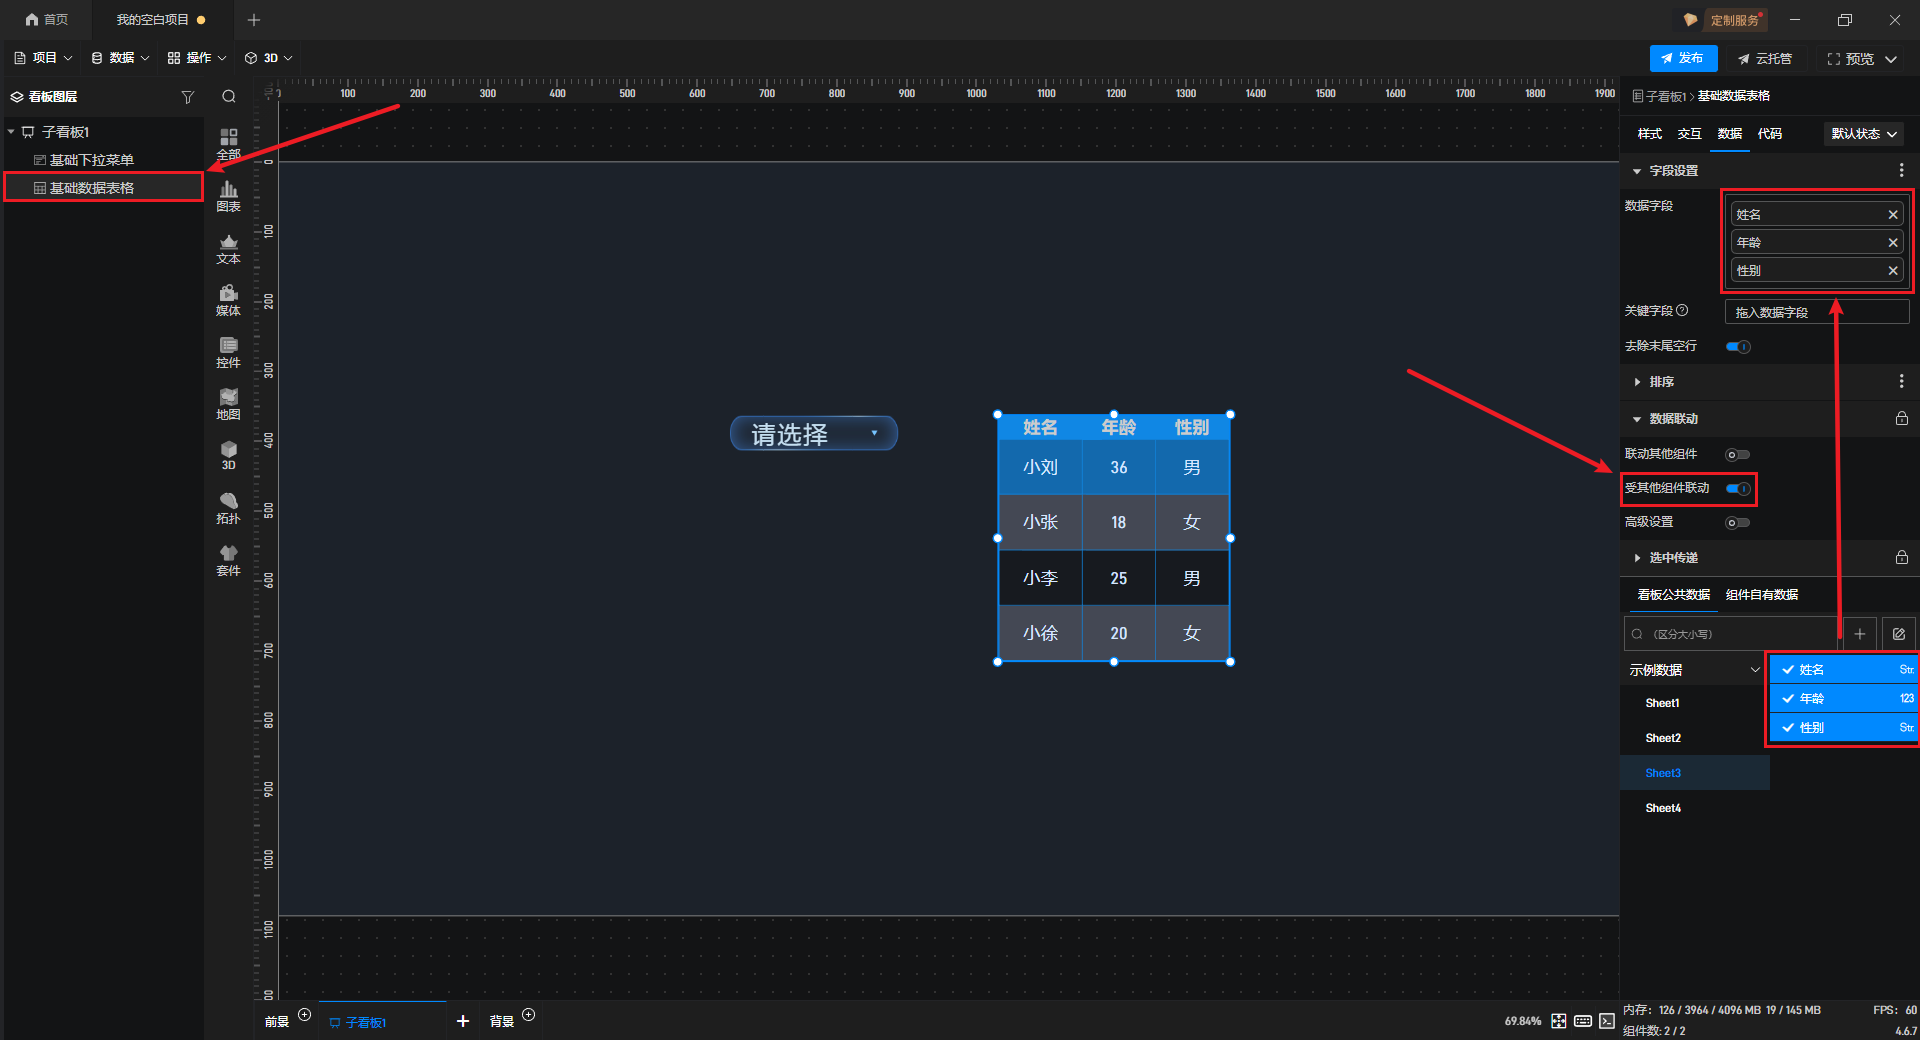The image size is (1920, 1040).
Task: Open the 套件 kit components category
Action: [228, 560]
